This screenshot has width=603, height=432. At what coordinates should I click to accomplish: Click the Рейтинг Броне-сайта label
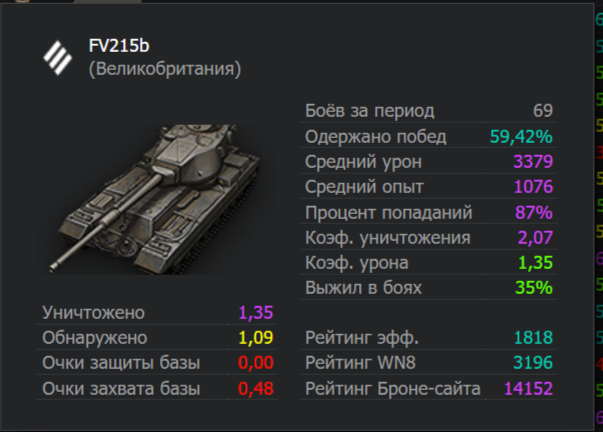(x=393, y=389)
